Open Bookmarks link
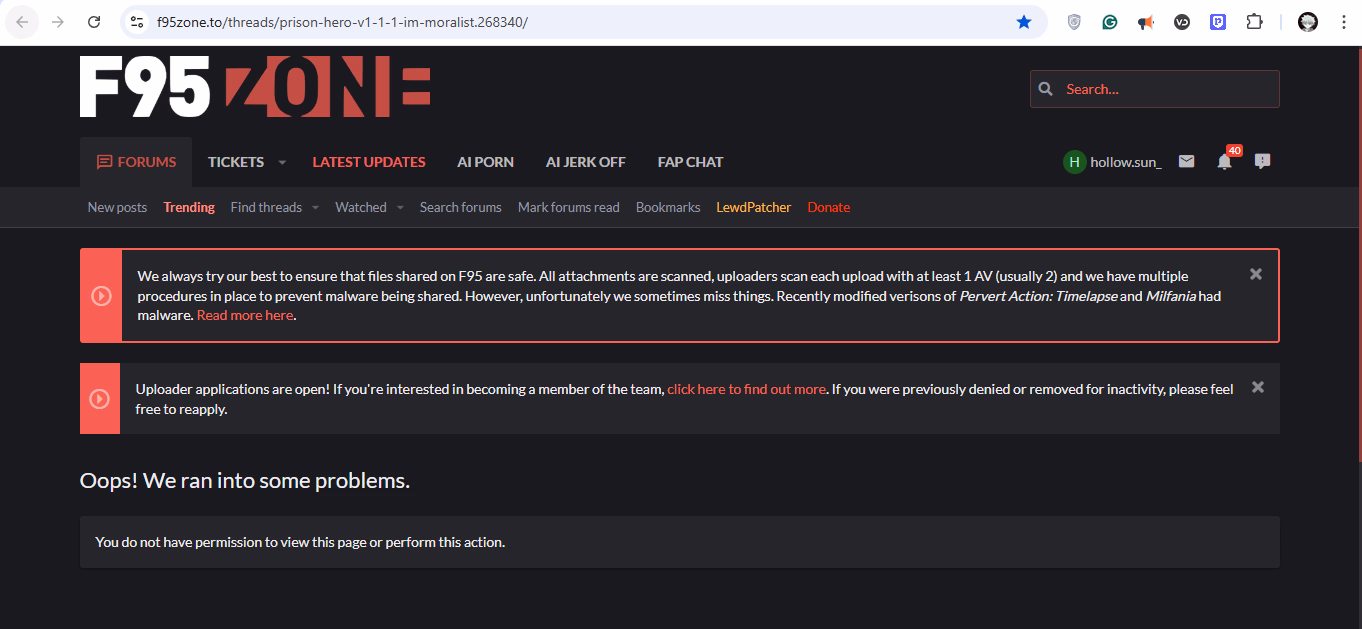 pyautogui.click(x=668, y=207)
